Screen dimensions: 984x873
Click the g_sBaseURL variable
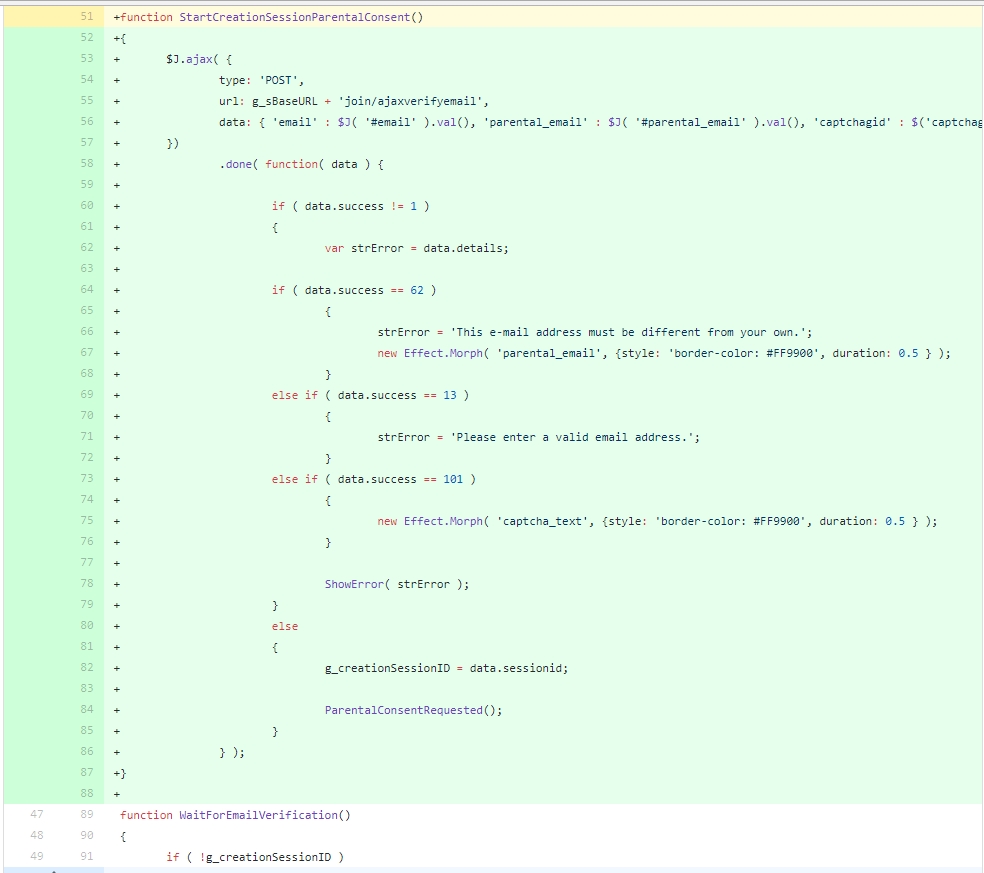coord(285,101)
